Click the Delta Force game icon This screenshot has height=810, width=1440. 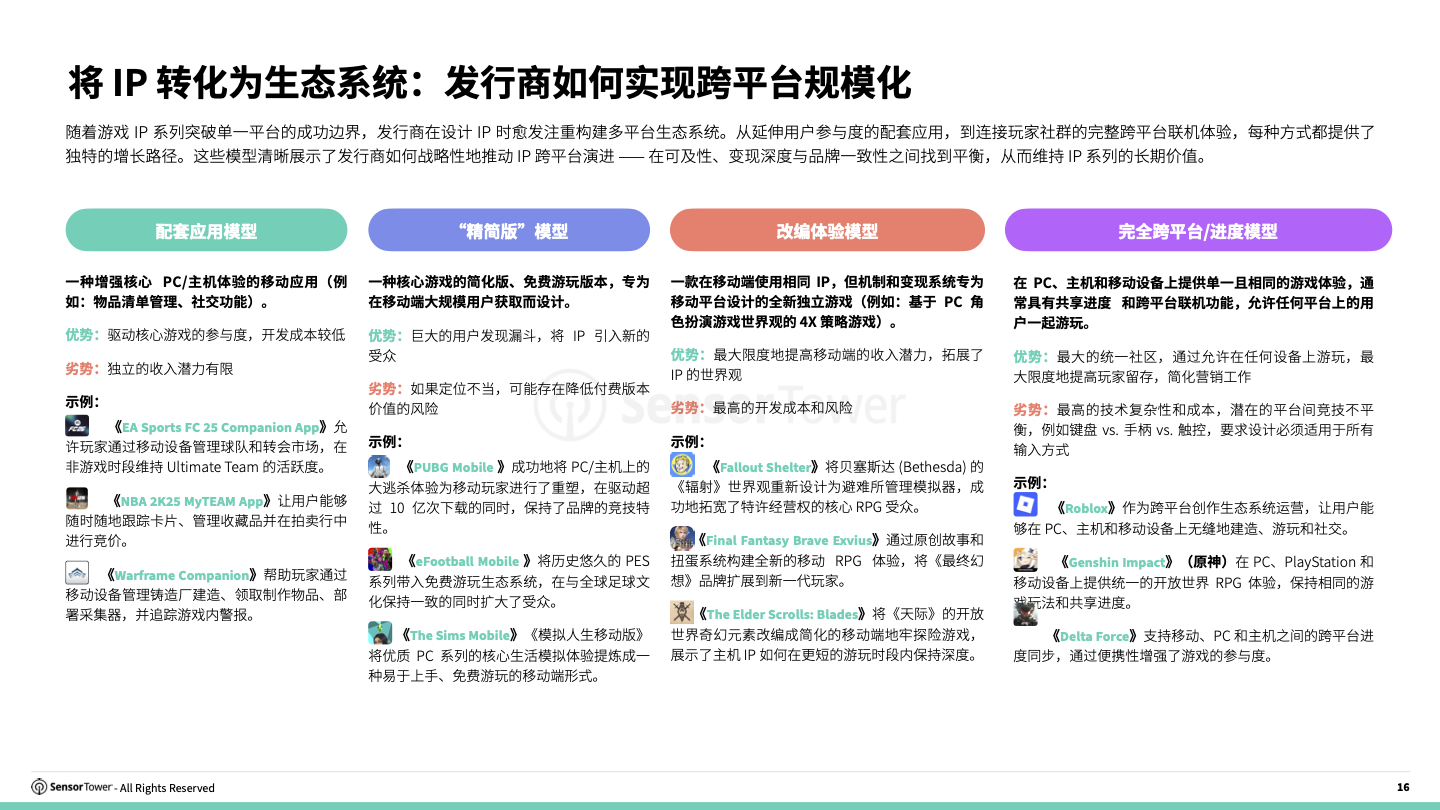pos(1026,613)
